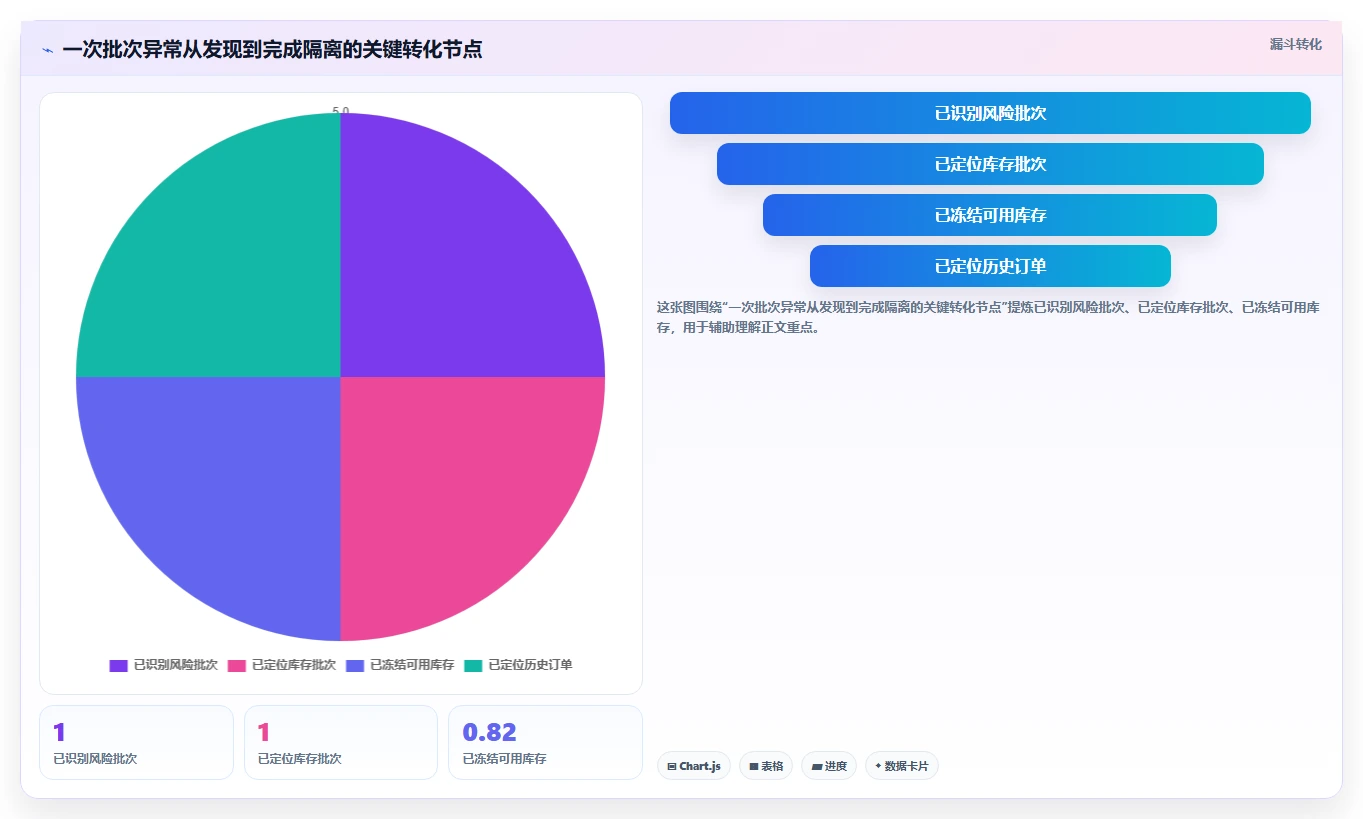
Task: Click the 数据卡片 tag
Action: point(902,766)
